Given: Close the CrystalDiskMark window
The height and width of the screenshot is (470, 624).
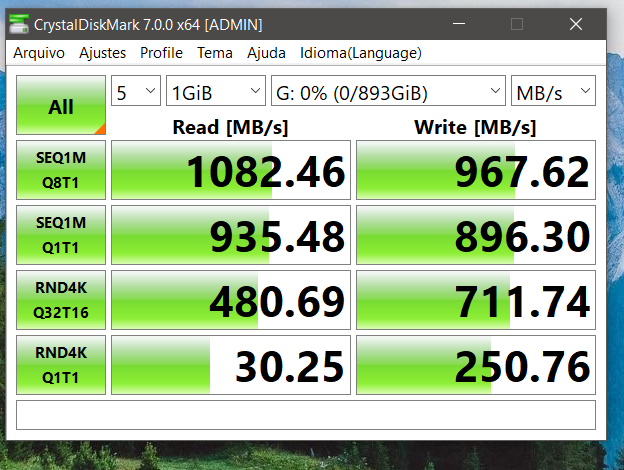Looking at the screenshot, I should [576, 24].
